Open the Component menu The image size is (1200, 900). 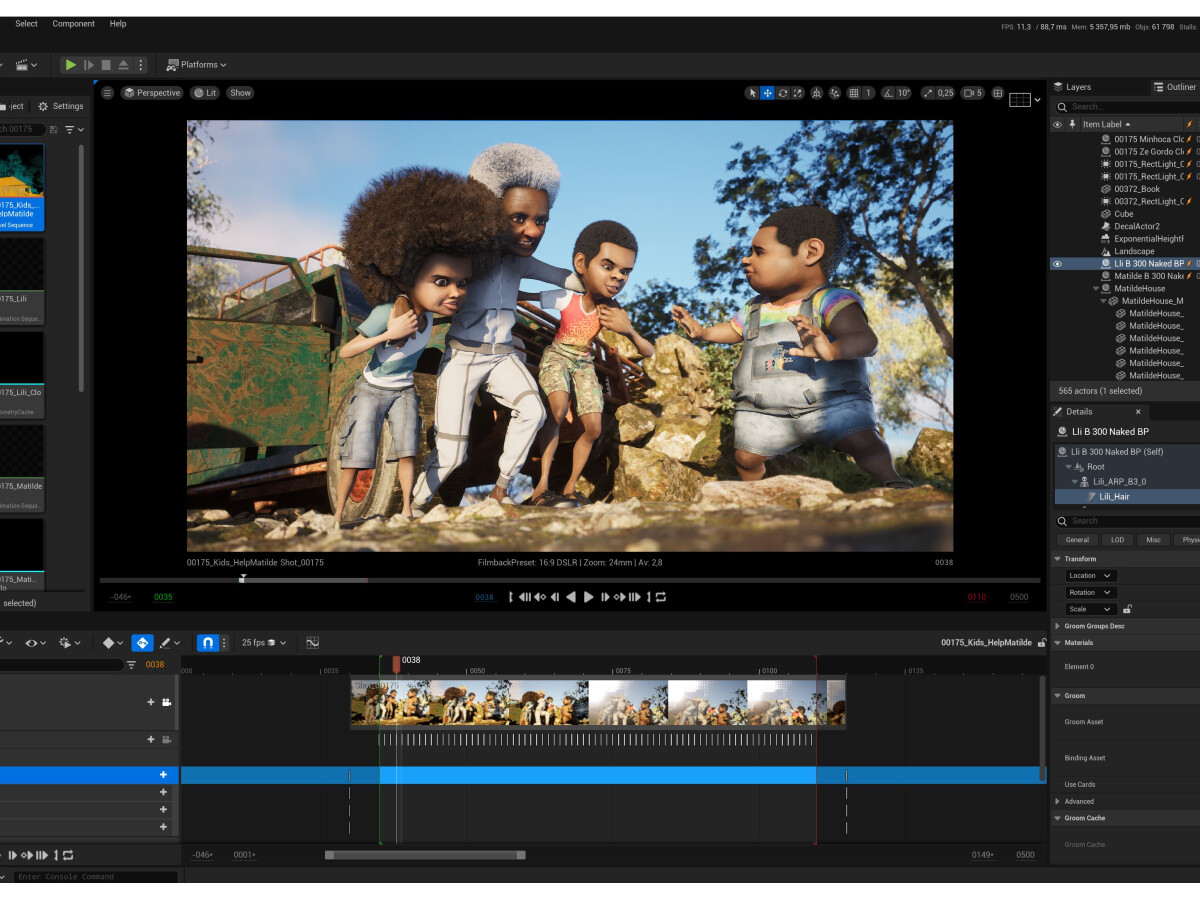[x=73, y=24]
